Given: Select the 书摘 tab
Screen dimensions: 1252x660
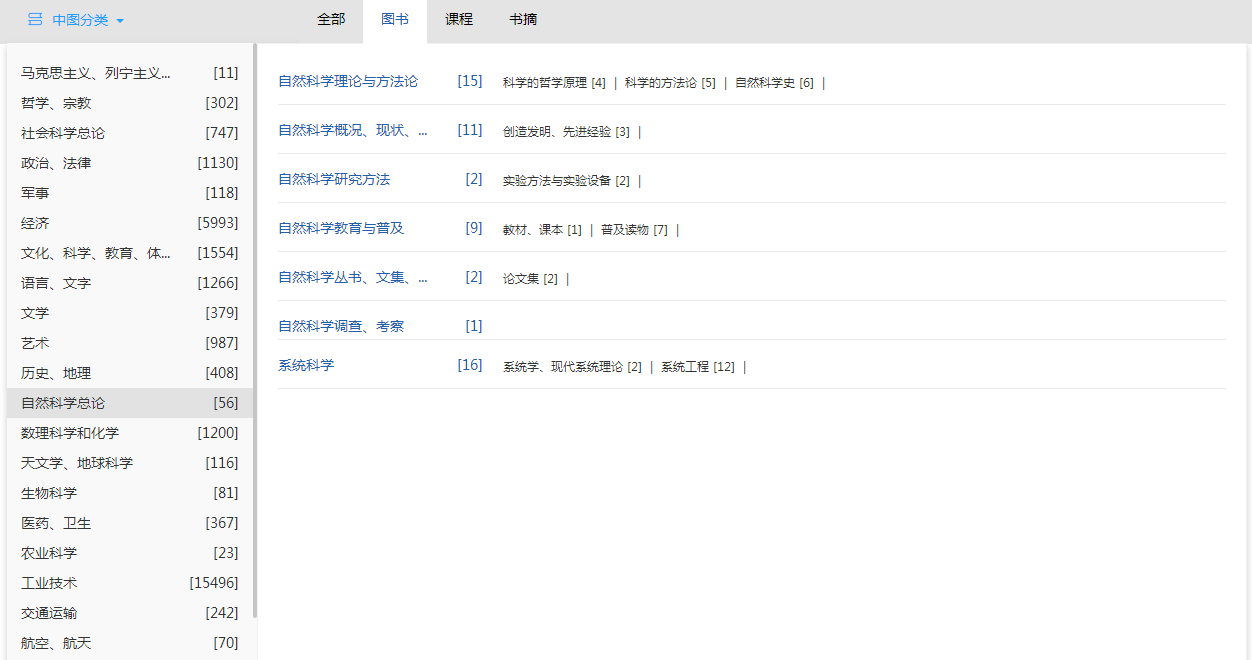Looking at the screenshot, I should [523, 20].
